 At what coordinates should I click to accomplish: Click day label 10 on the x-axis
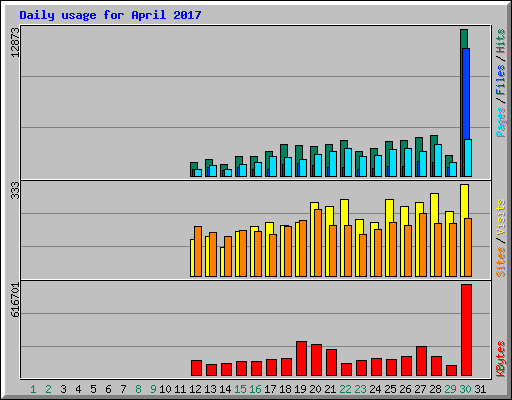pos(165,389)
